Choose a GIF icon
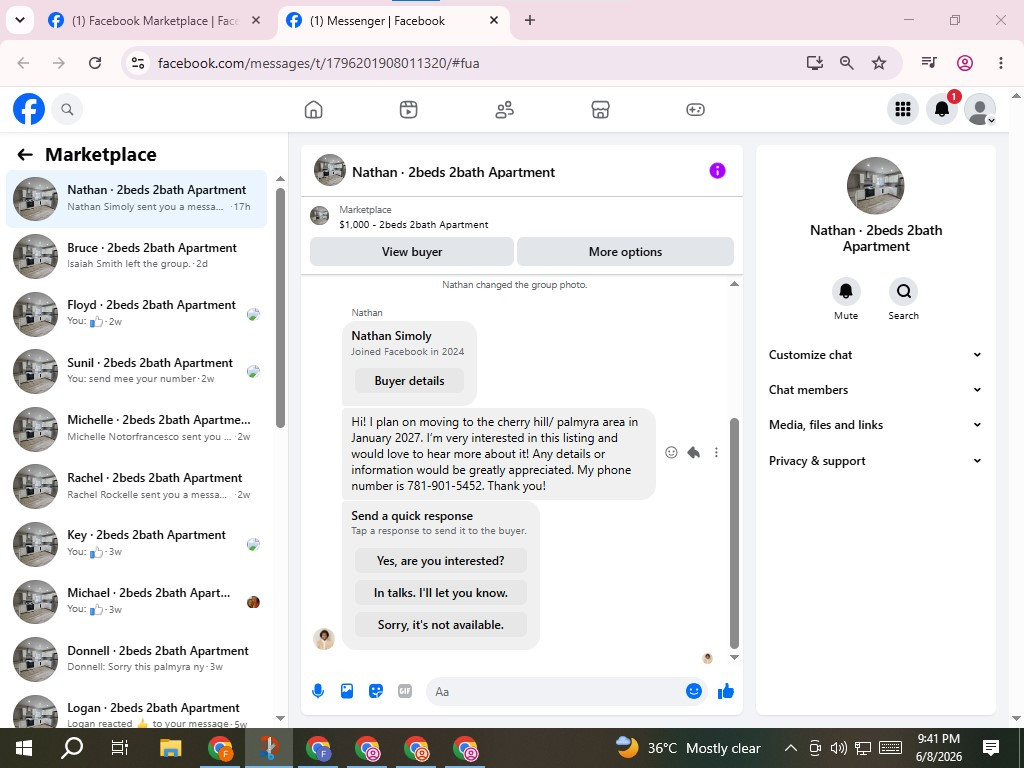The height and width of the screenshot is (768, 1024). click(x=405, y=691)
